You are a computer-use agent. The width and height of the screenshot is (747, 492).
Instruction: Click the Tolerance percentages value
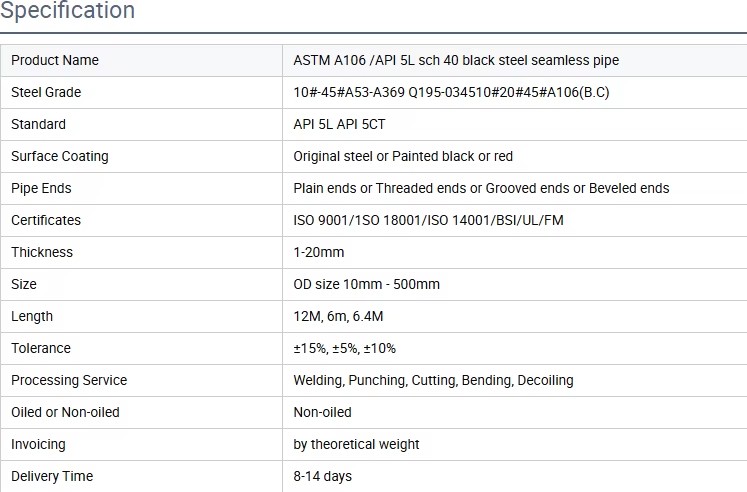click(x=344, y=348)
